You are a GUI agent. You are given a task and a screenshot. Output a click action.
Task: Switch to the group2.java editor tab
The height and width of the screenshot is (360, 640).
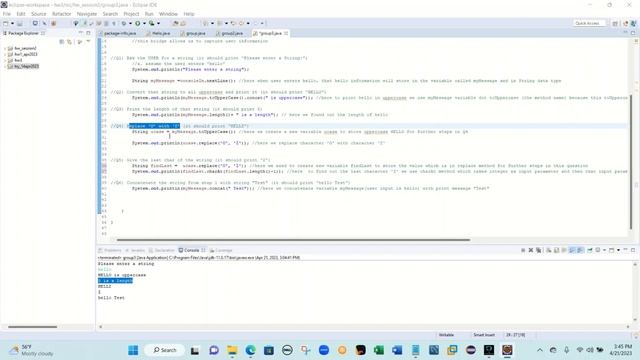229,33
